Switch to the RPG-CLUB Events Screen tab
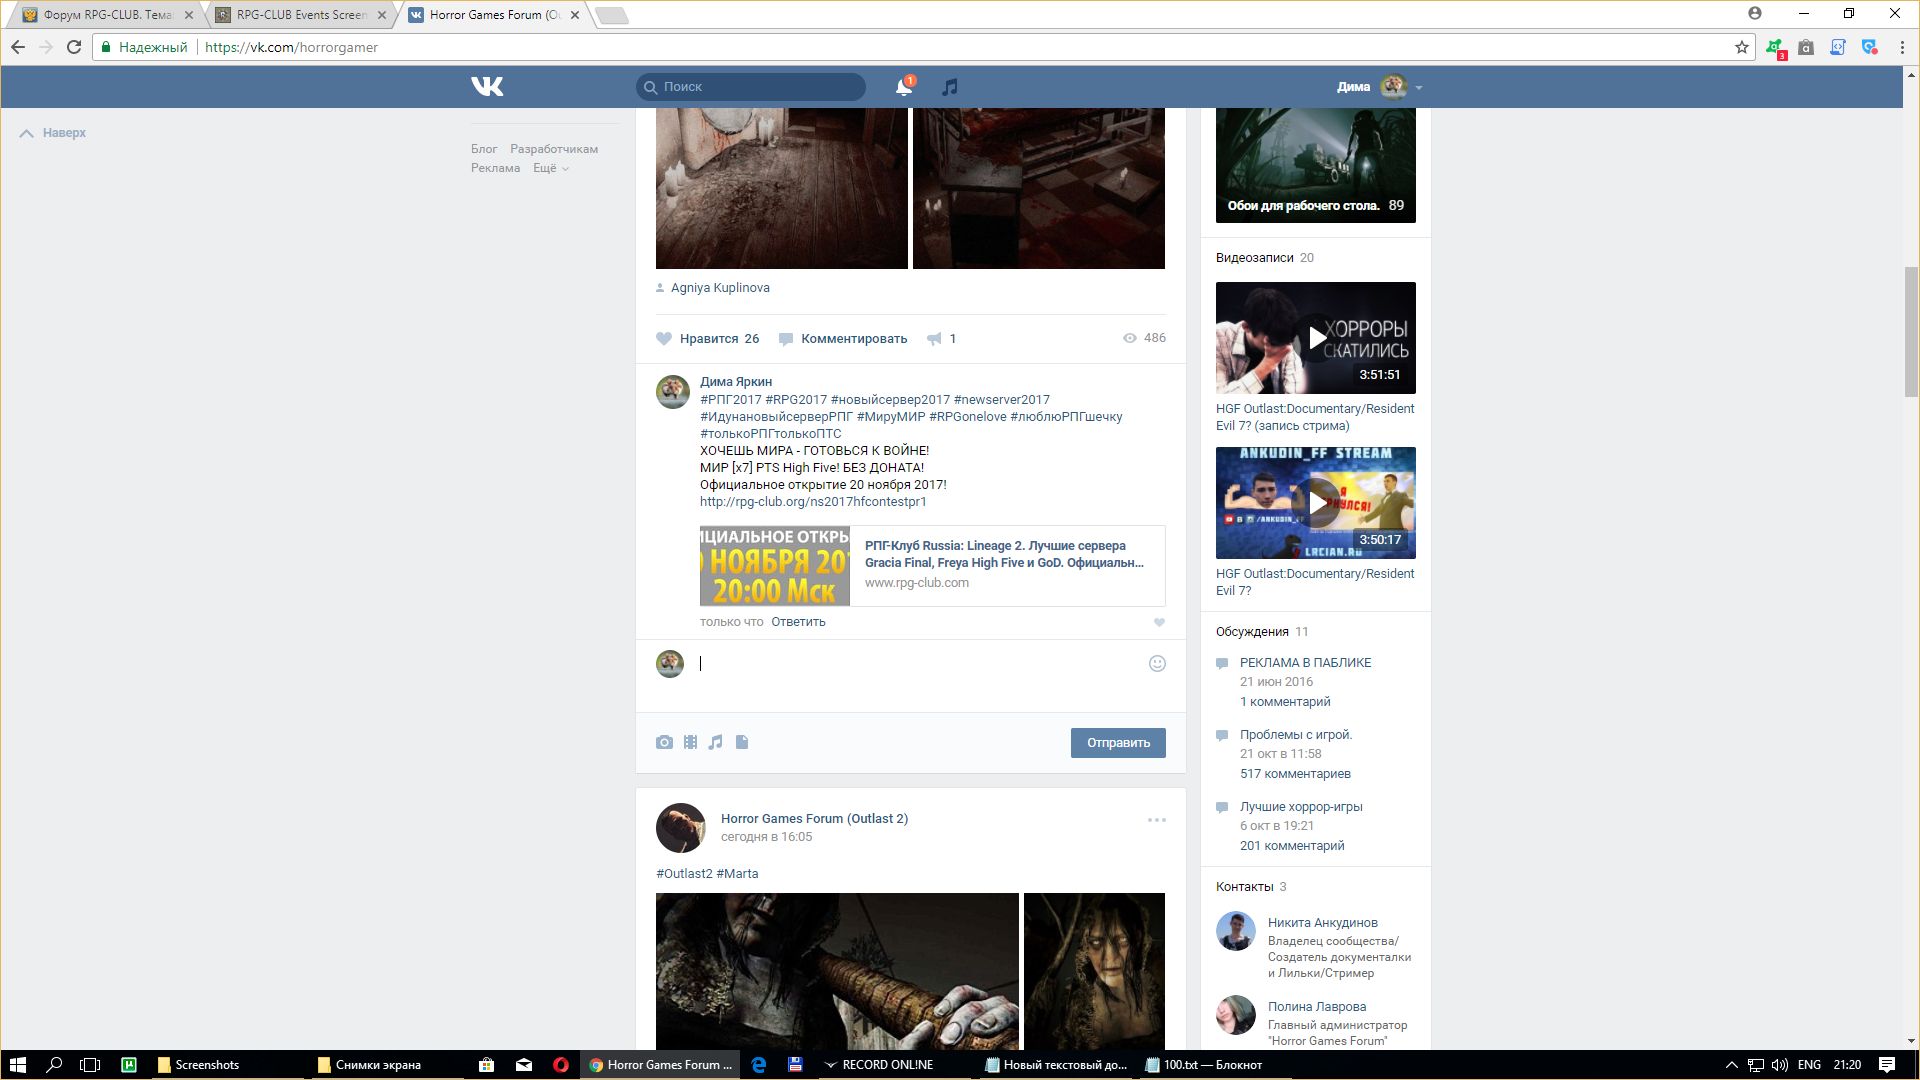1920x1080 pixels. click(300, 15)
